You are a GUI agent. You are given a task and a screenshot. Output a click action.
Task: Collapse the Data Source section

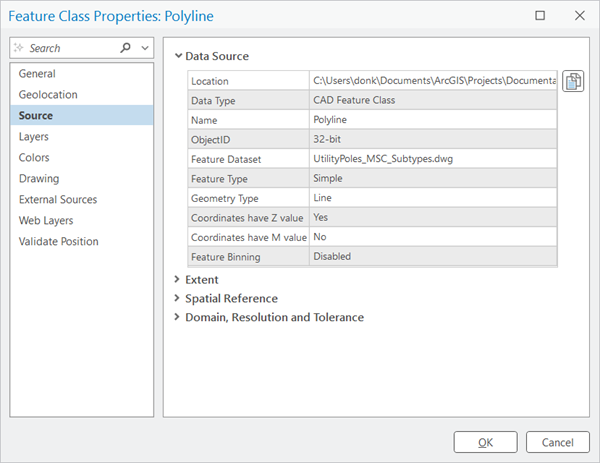pyautogui.click(x=178, y=56)
